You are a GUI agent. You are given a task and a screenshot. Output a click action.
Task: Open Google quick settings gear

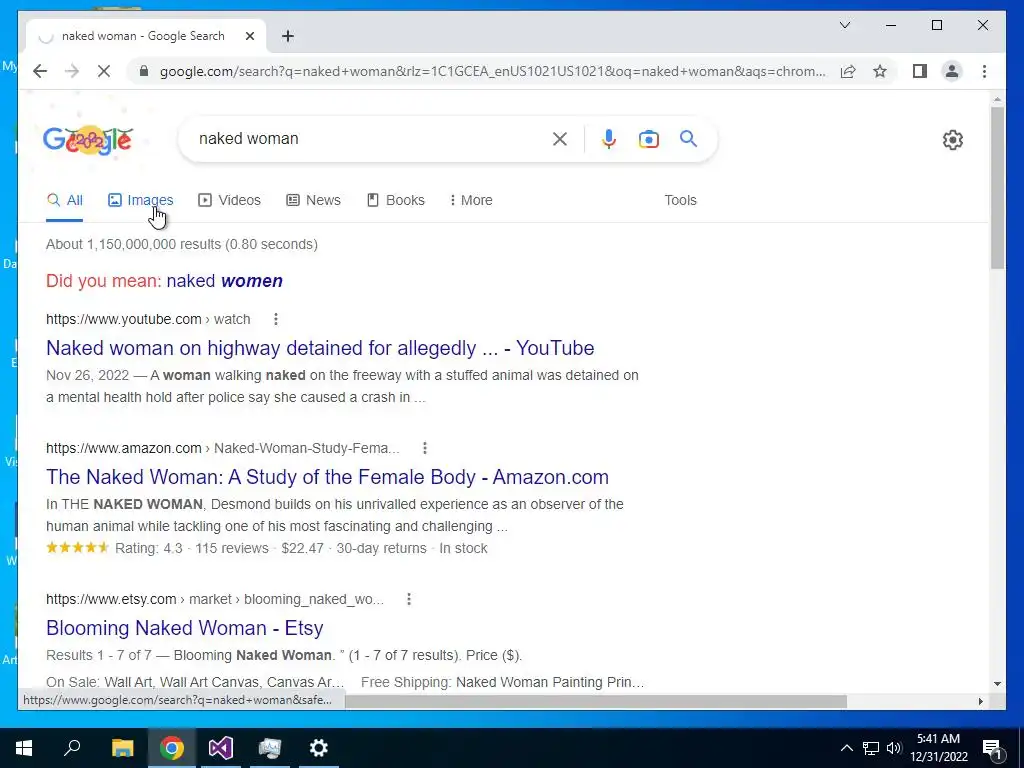click(x=952, y=139)
